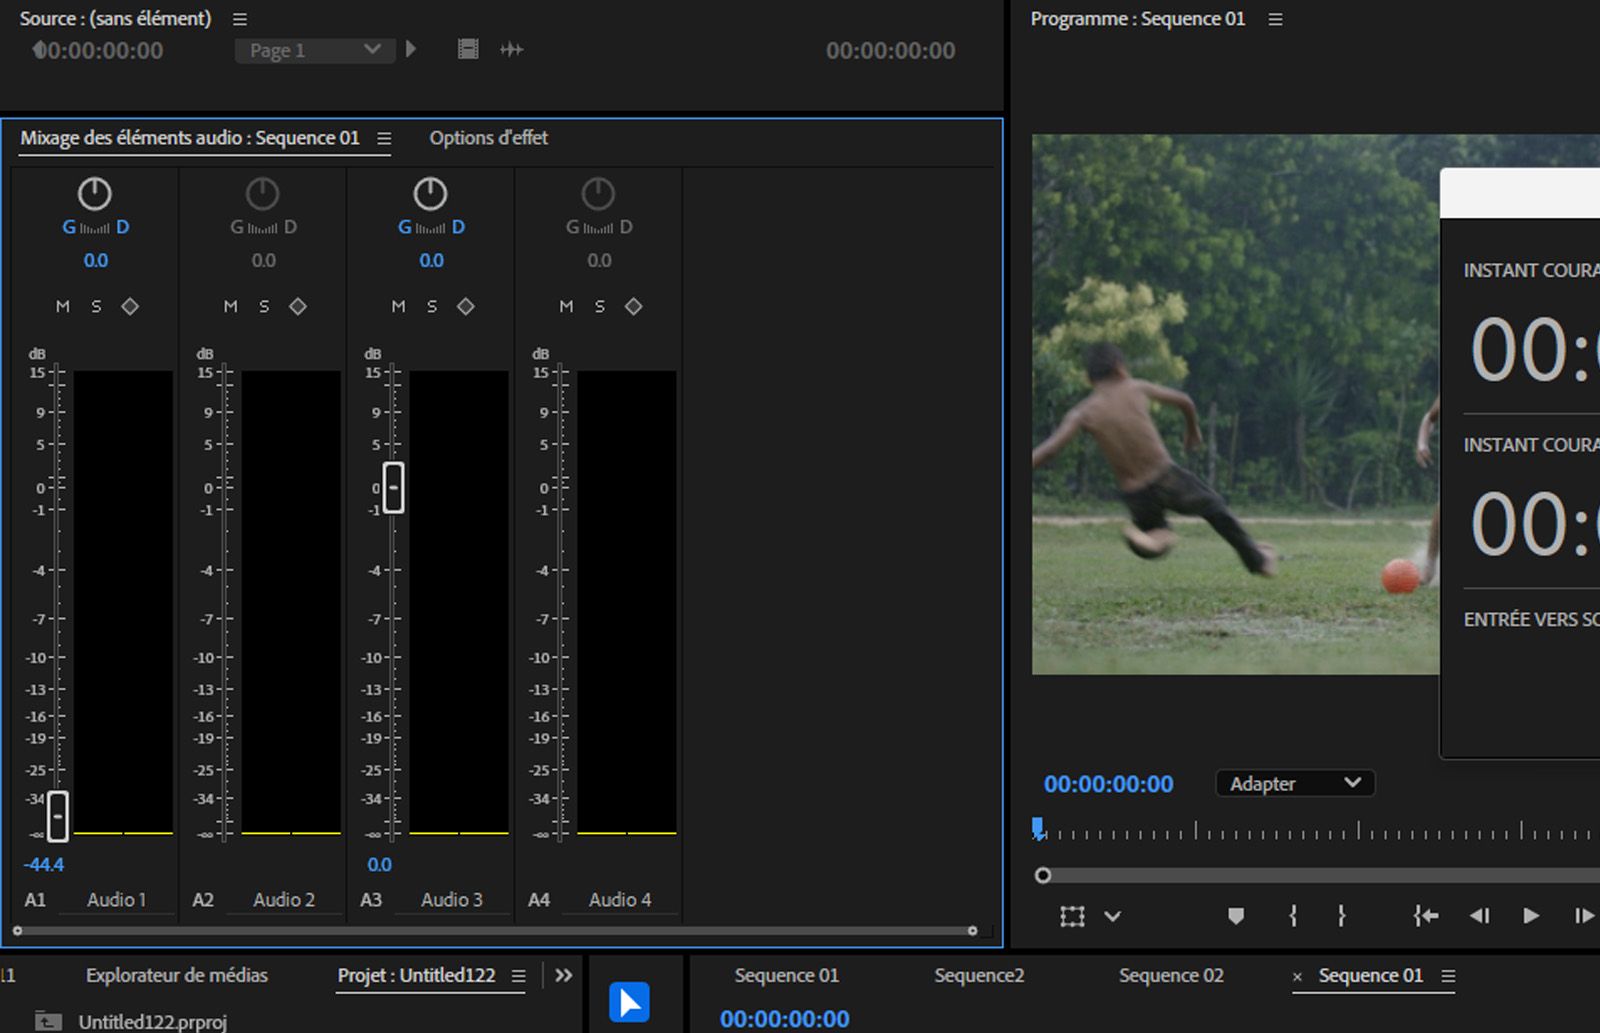Click the Audio 3 volume fader handle
The height and width of the screenshot is (1033, 1600).
pos(394,488)
